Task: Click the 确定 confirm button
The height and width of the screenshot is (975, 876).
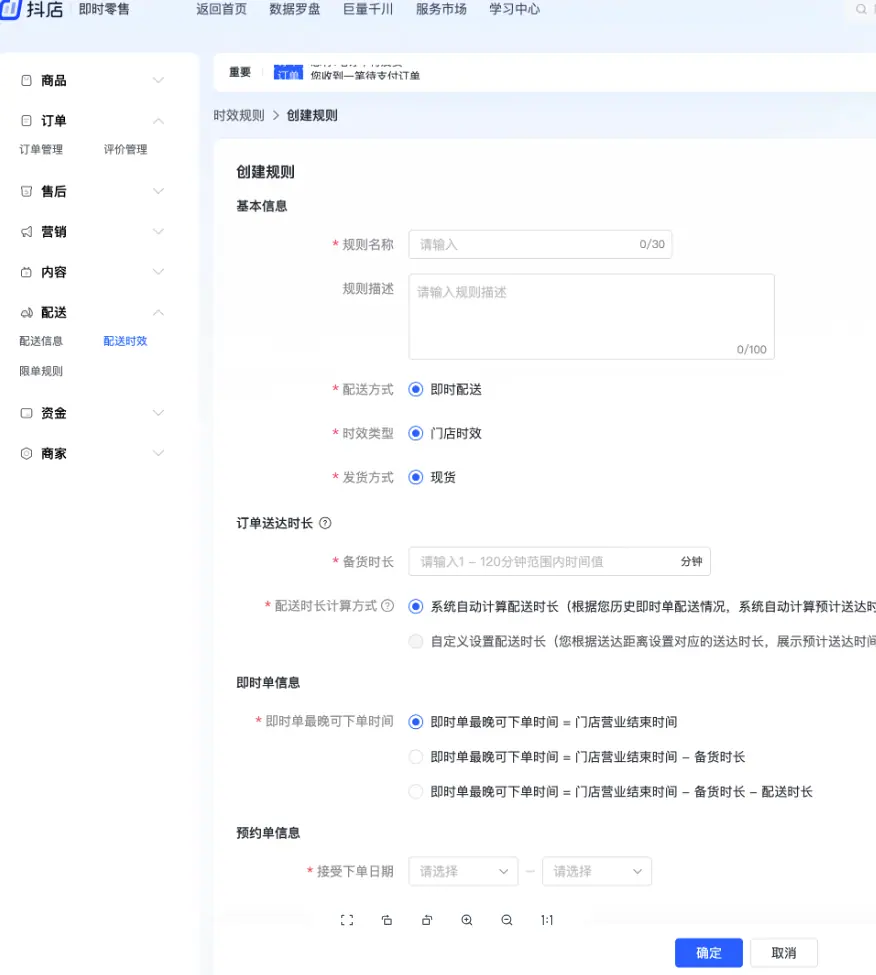Action: tap(709, 953)
